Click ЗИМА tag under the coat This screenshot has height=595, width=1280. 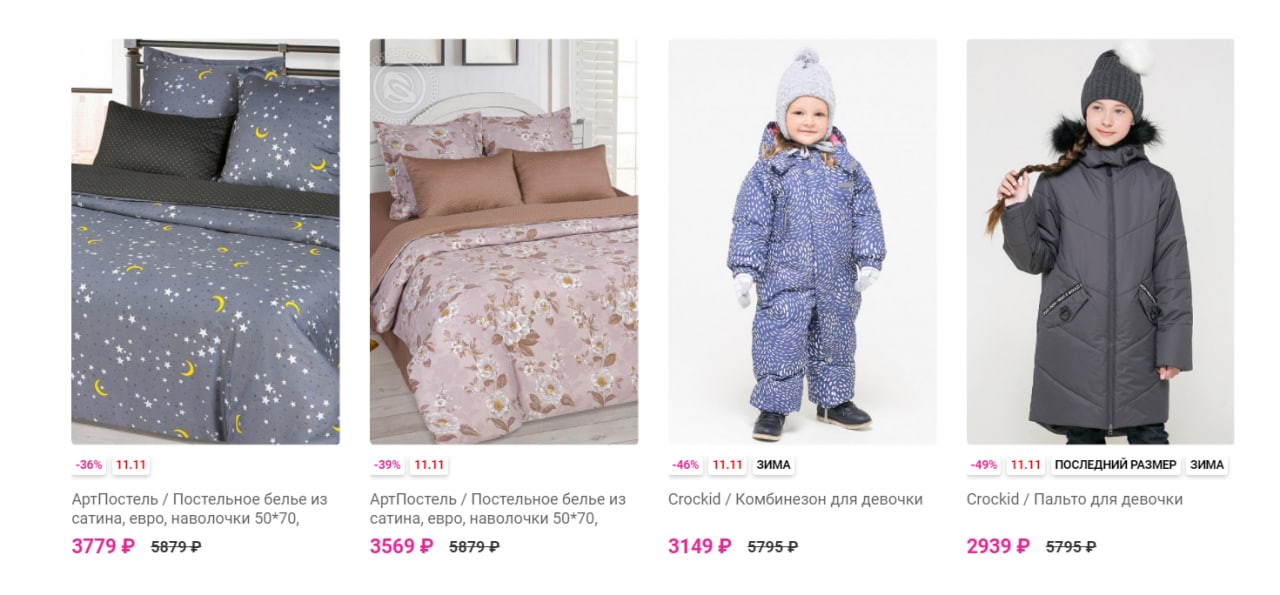click(x=1208, y=465)
